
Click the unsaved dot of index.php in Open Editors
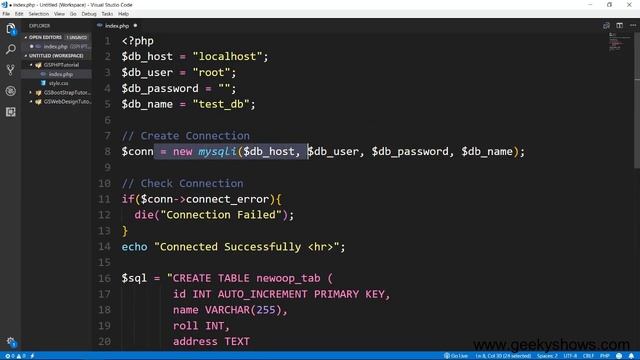(x=31, y=47)
